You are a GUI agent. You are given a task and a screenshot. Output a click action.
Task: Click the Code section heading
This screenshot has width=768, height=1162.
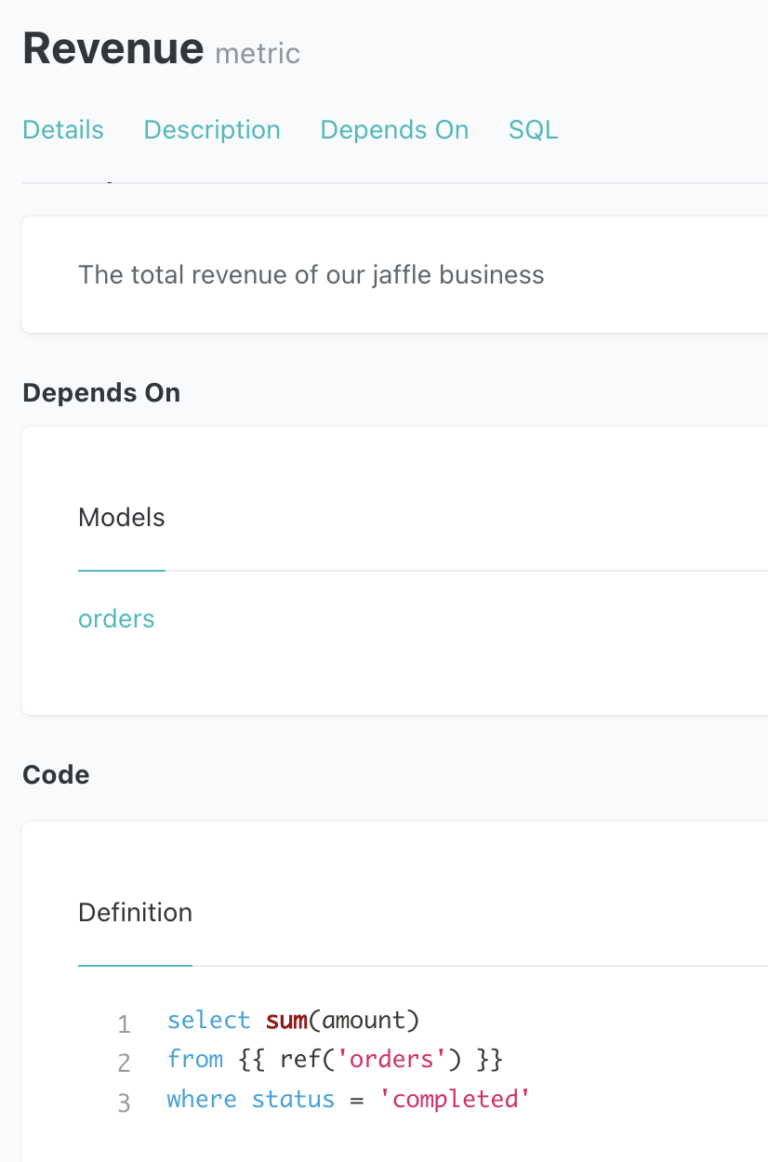(x=55, y=774)
